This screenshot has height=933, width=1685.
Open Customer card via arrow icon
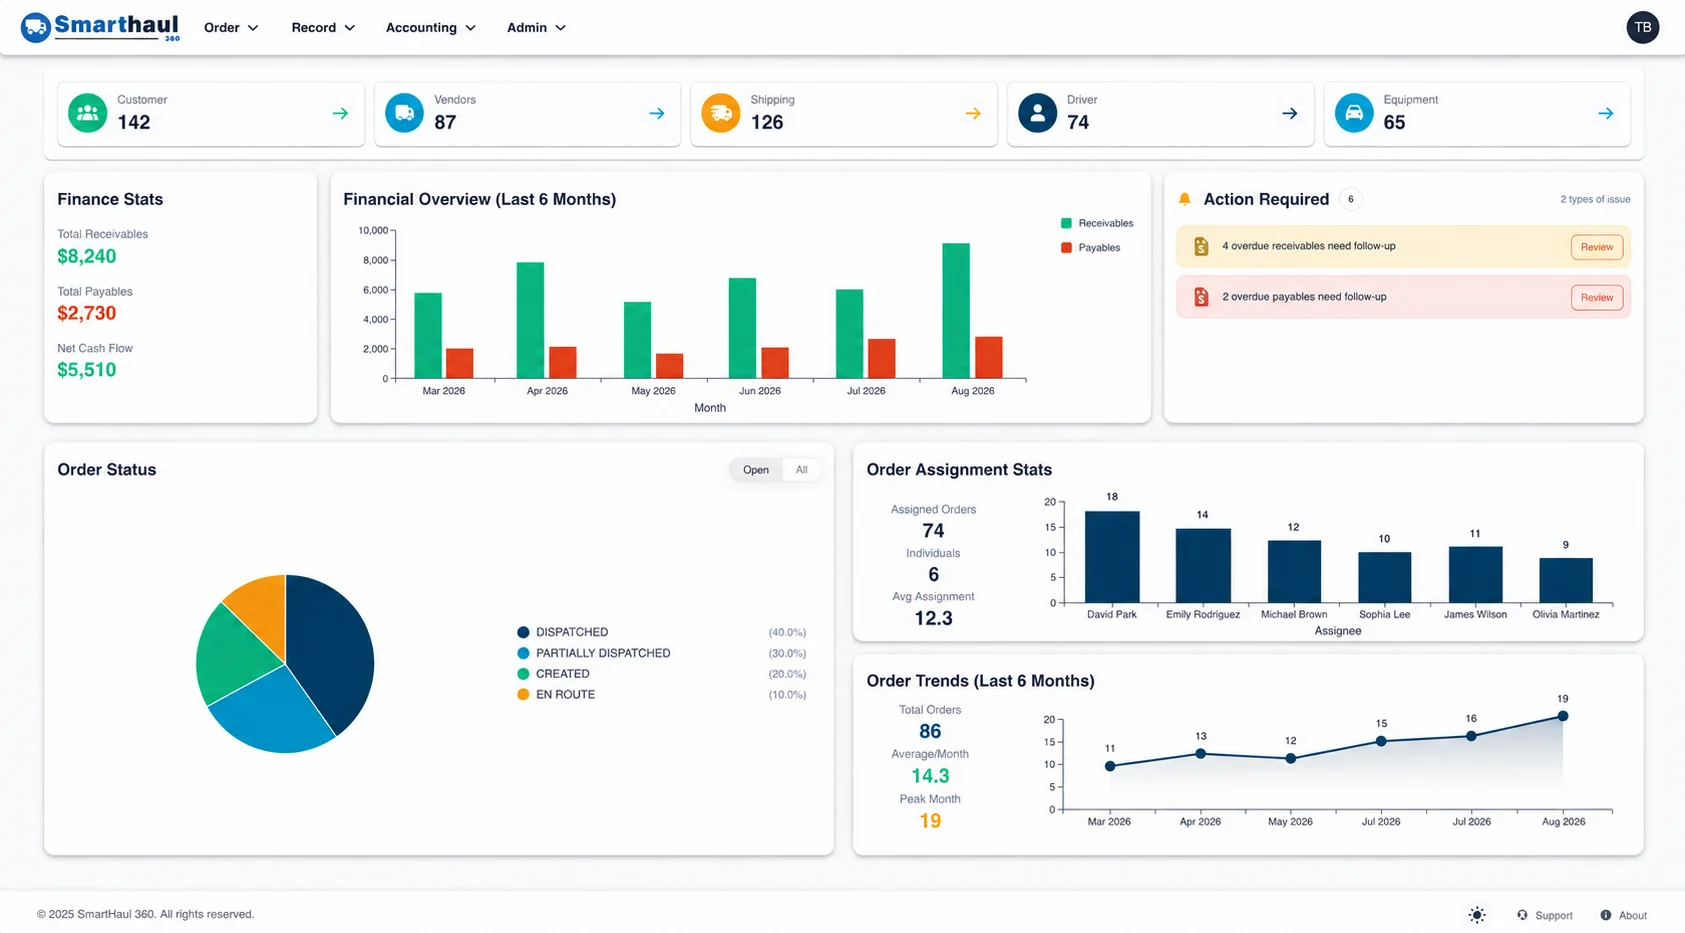(x=340, y=113)
